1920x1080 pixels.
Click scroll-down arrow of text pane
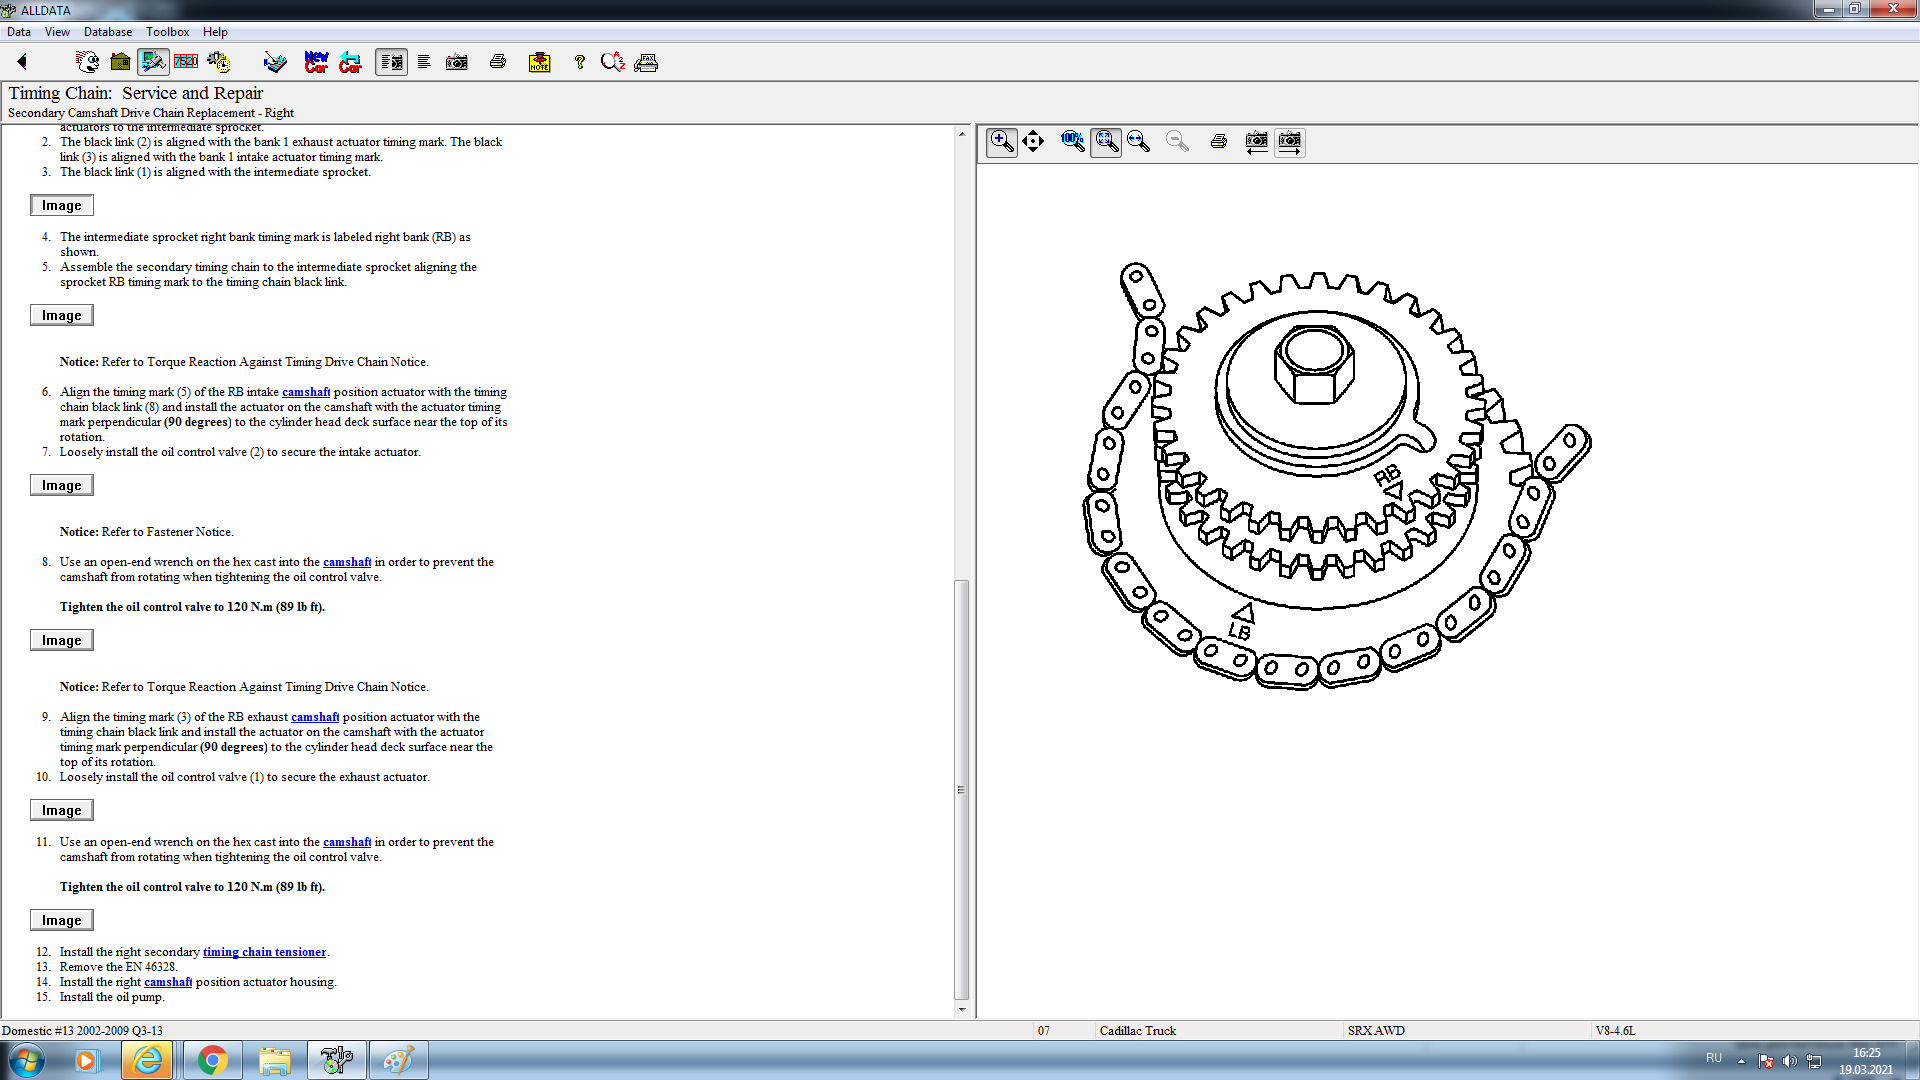(962, 1009)
